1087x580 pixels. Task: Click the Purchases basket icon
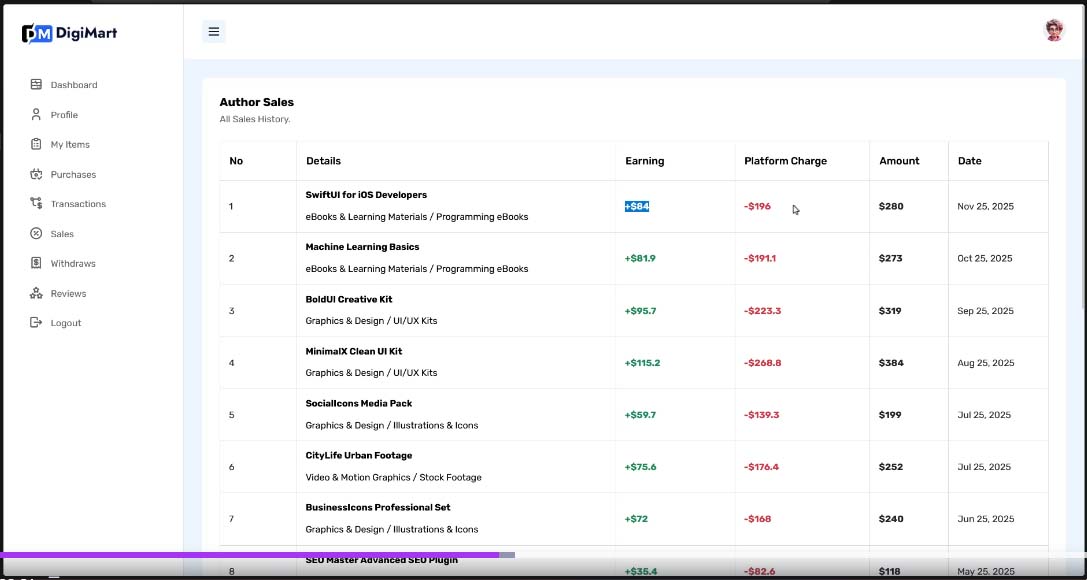[x=36, y=174]
